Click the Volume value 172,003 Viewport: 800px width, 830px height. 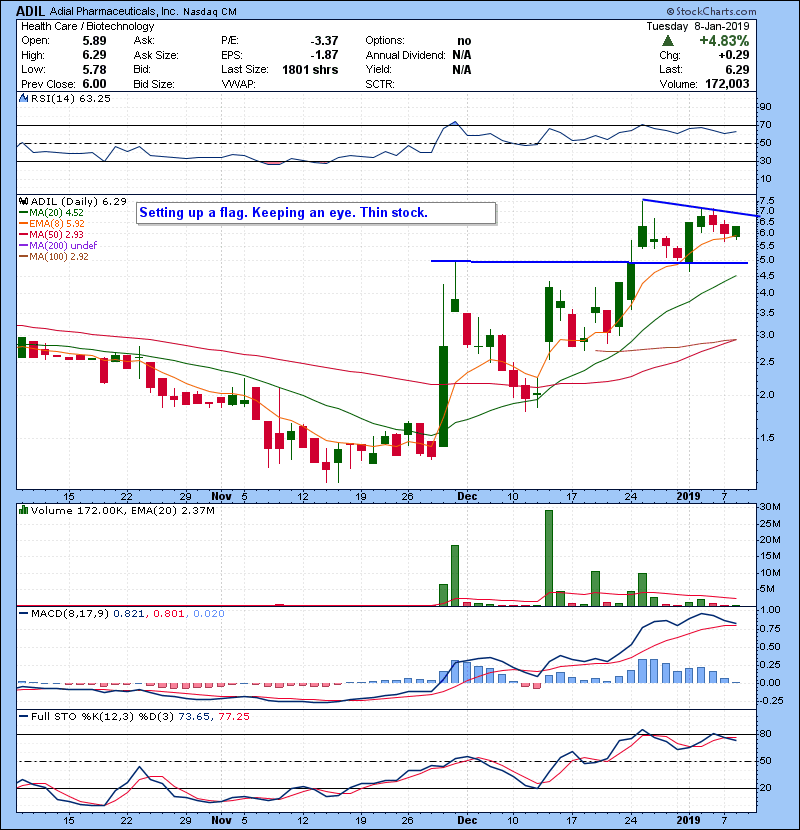727,84
